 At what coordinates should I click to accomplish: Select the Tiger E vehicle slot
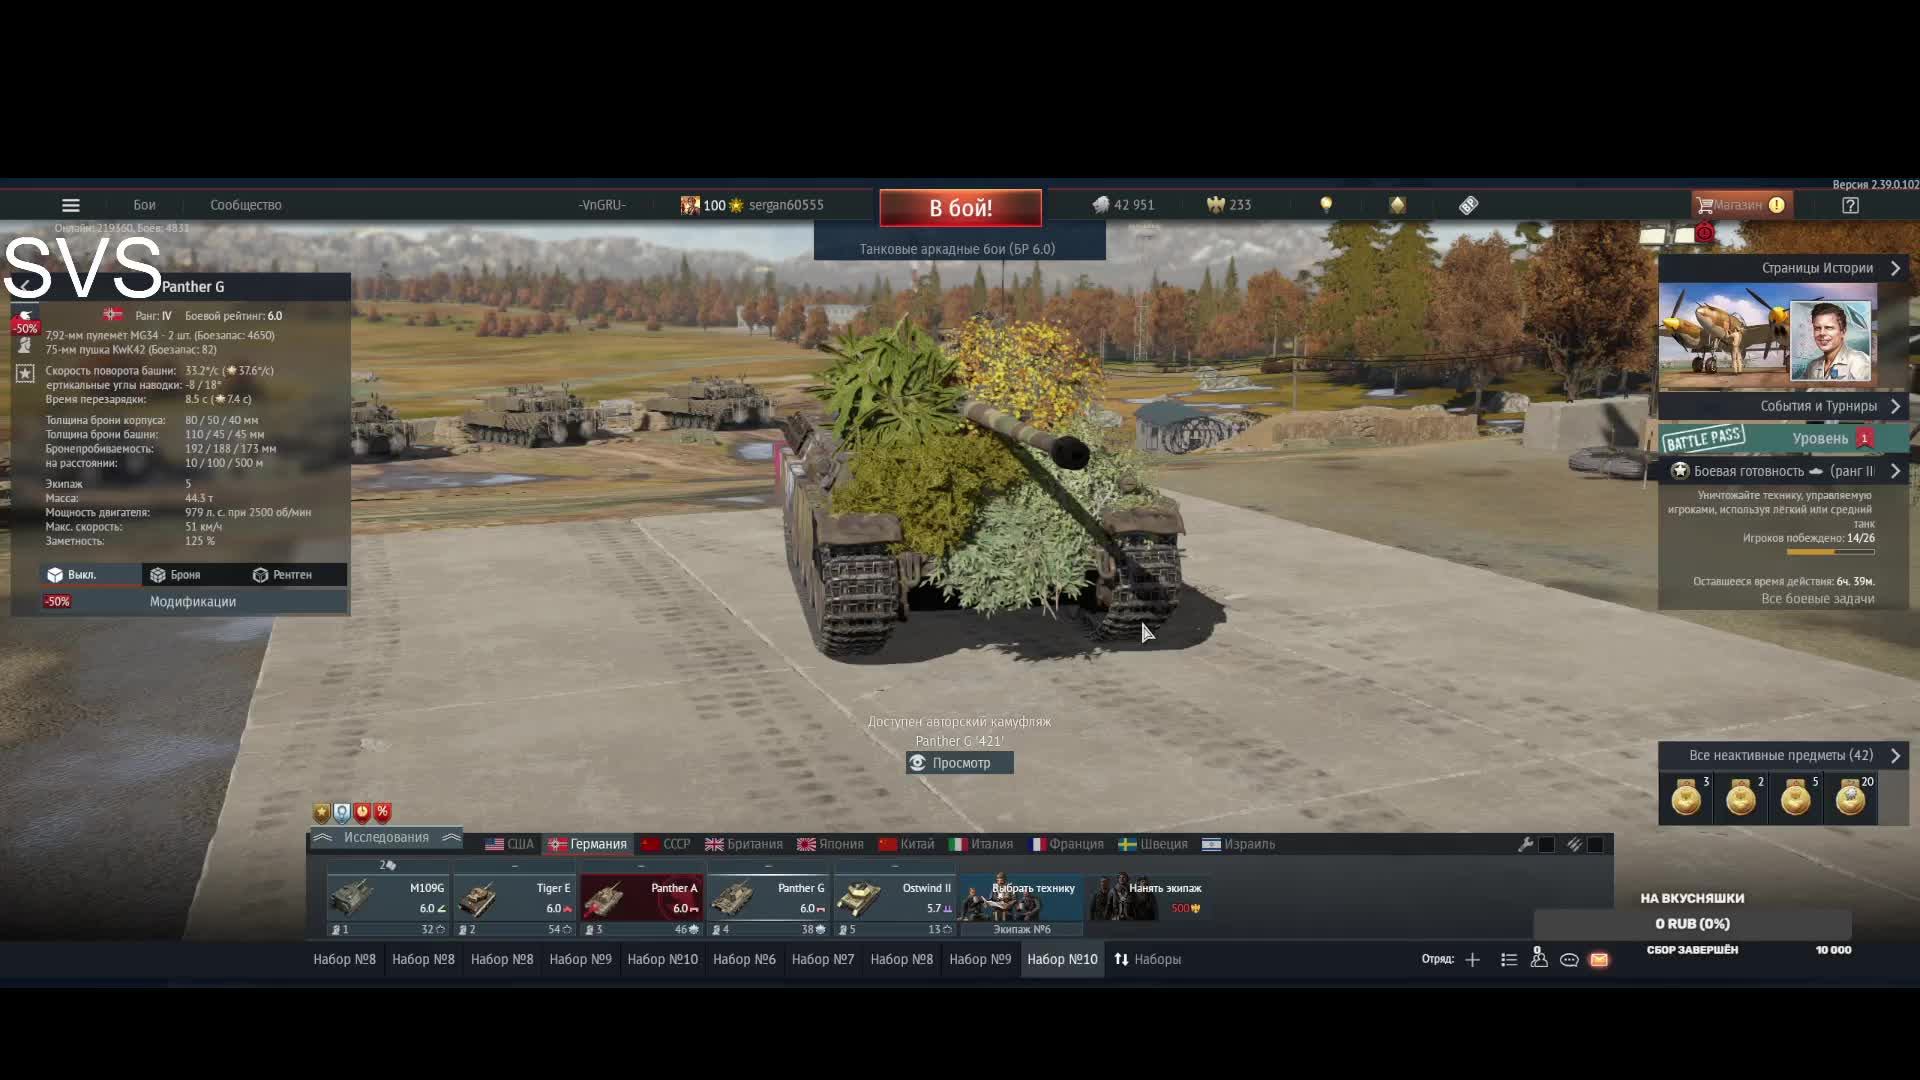click(514, 898)
